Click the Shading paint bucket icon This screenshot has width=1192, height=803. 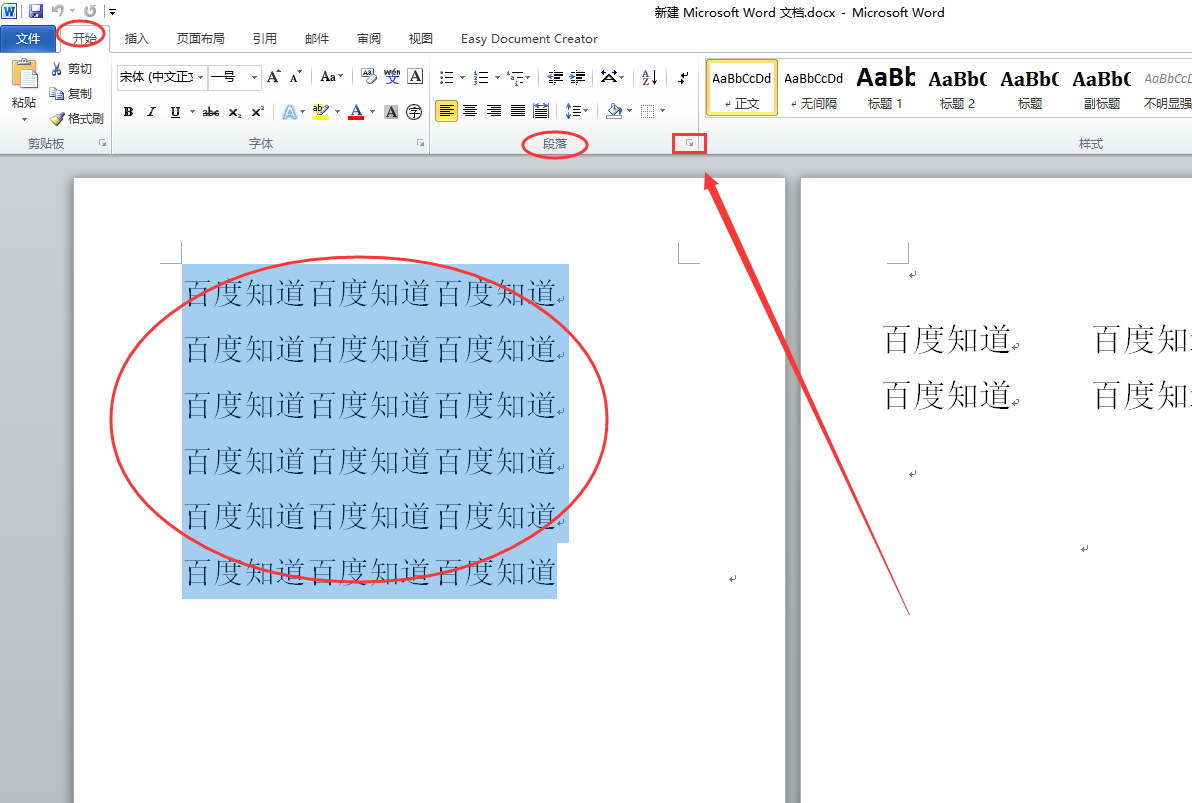614,111
